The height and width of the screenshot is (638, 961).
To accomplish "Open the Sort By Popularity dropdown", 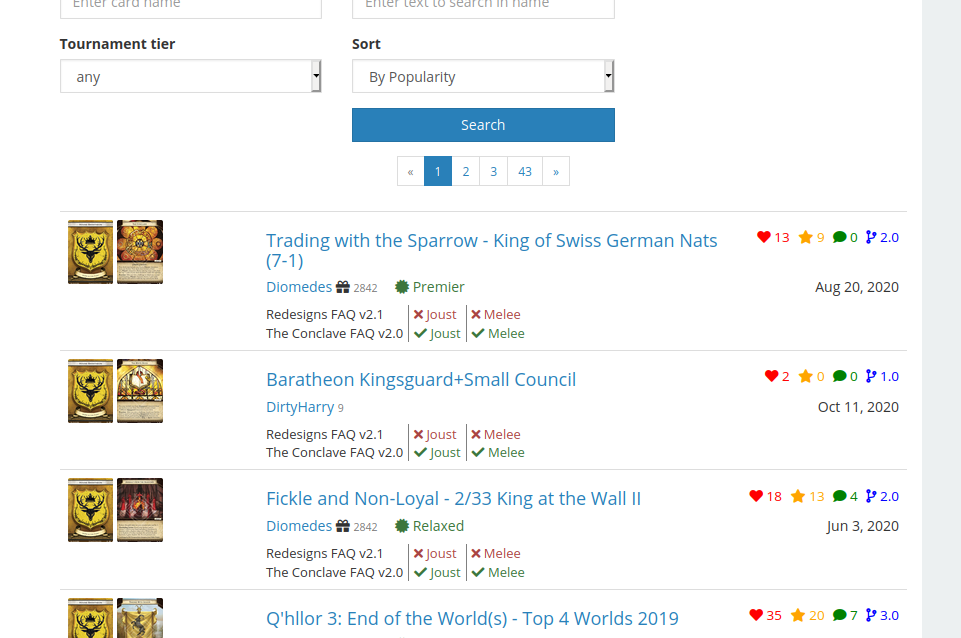I will (x=483, y=77).
